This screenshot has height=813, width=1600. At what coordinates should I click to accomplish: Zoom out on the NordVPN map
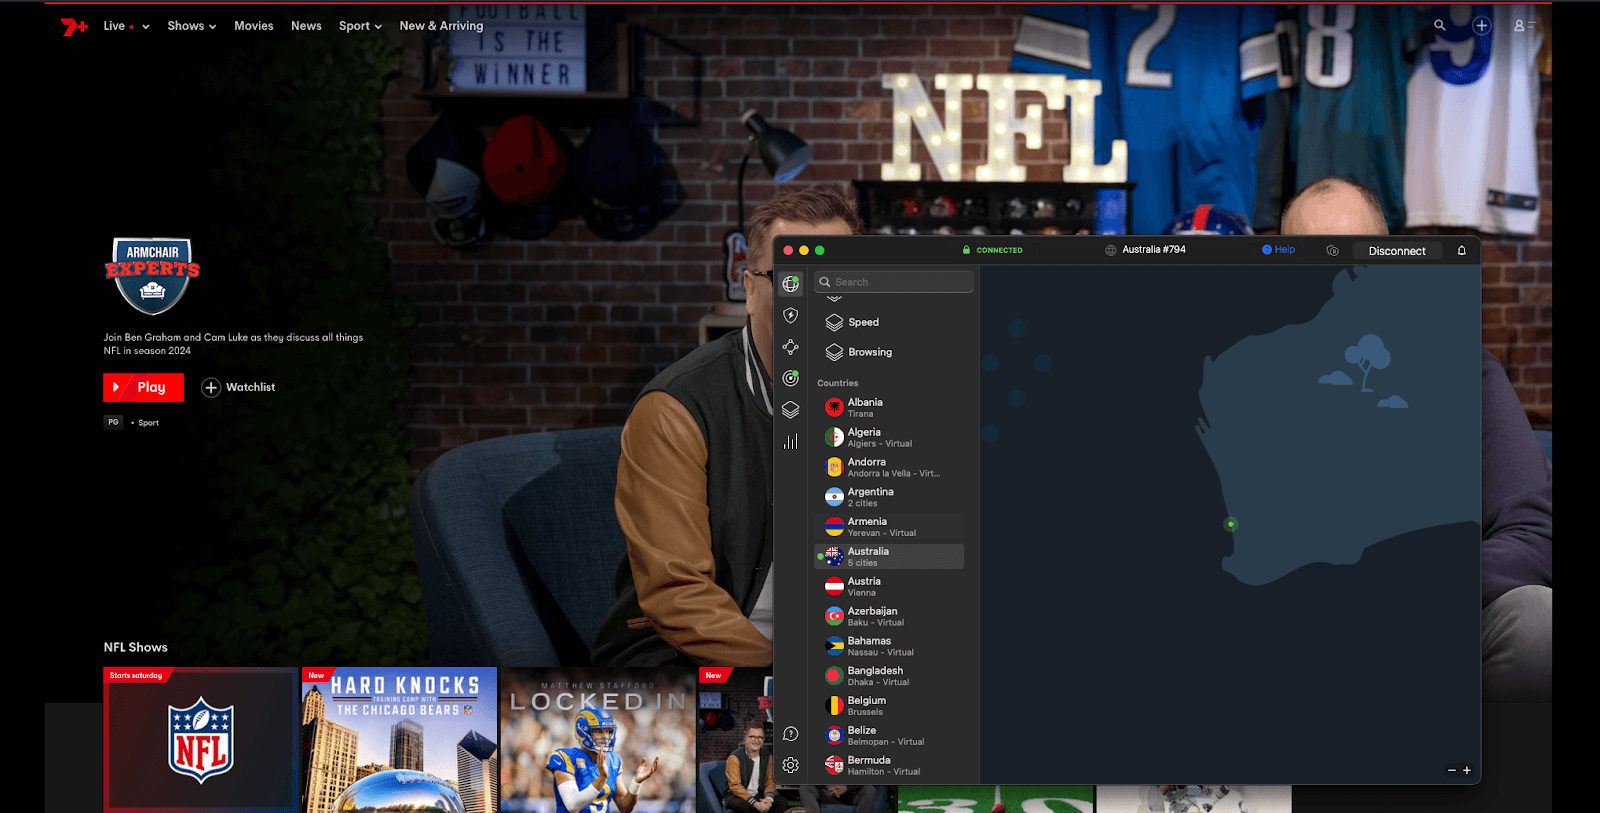pos(1452,770)
